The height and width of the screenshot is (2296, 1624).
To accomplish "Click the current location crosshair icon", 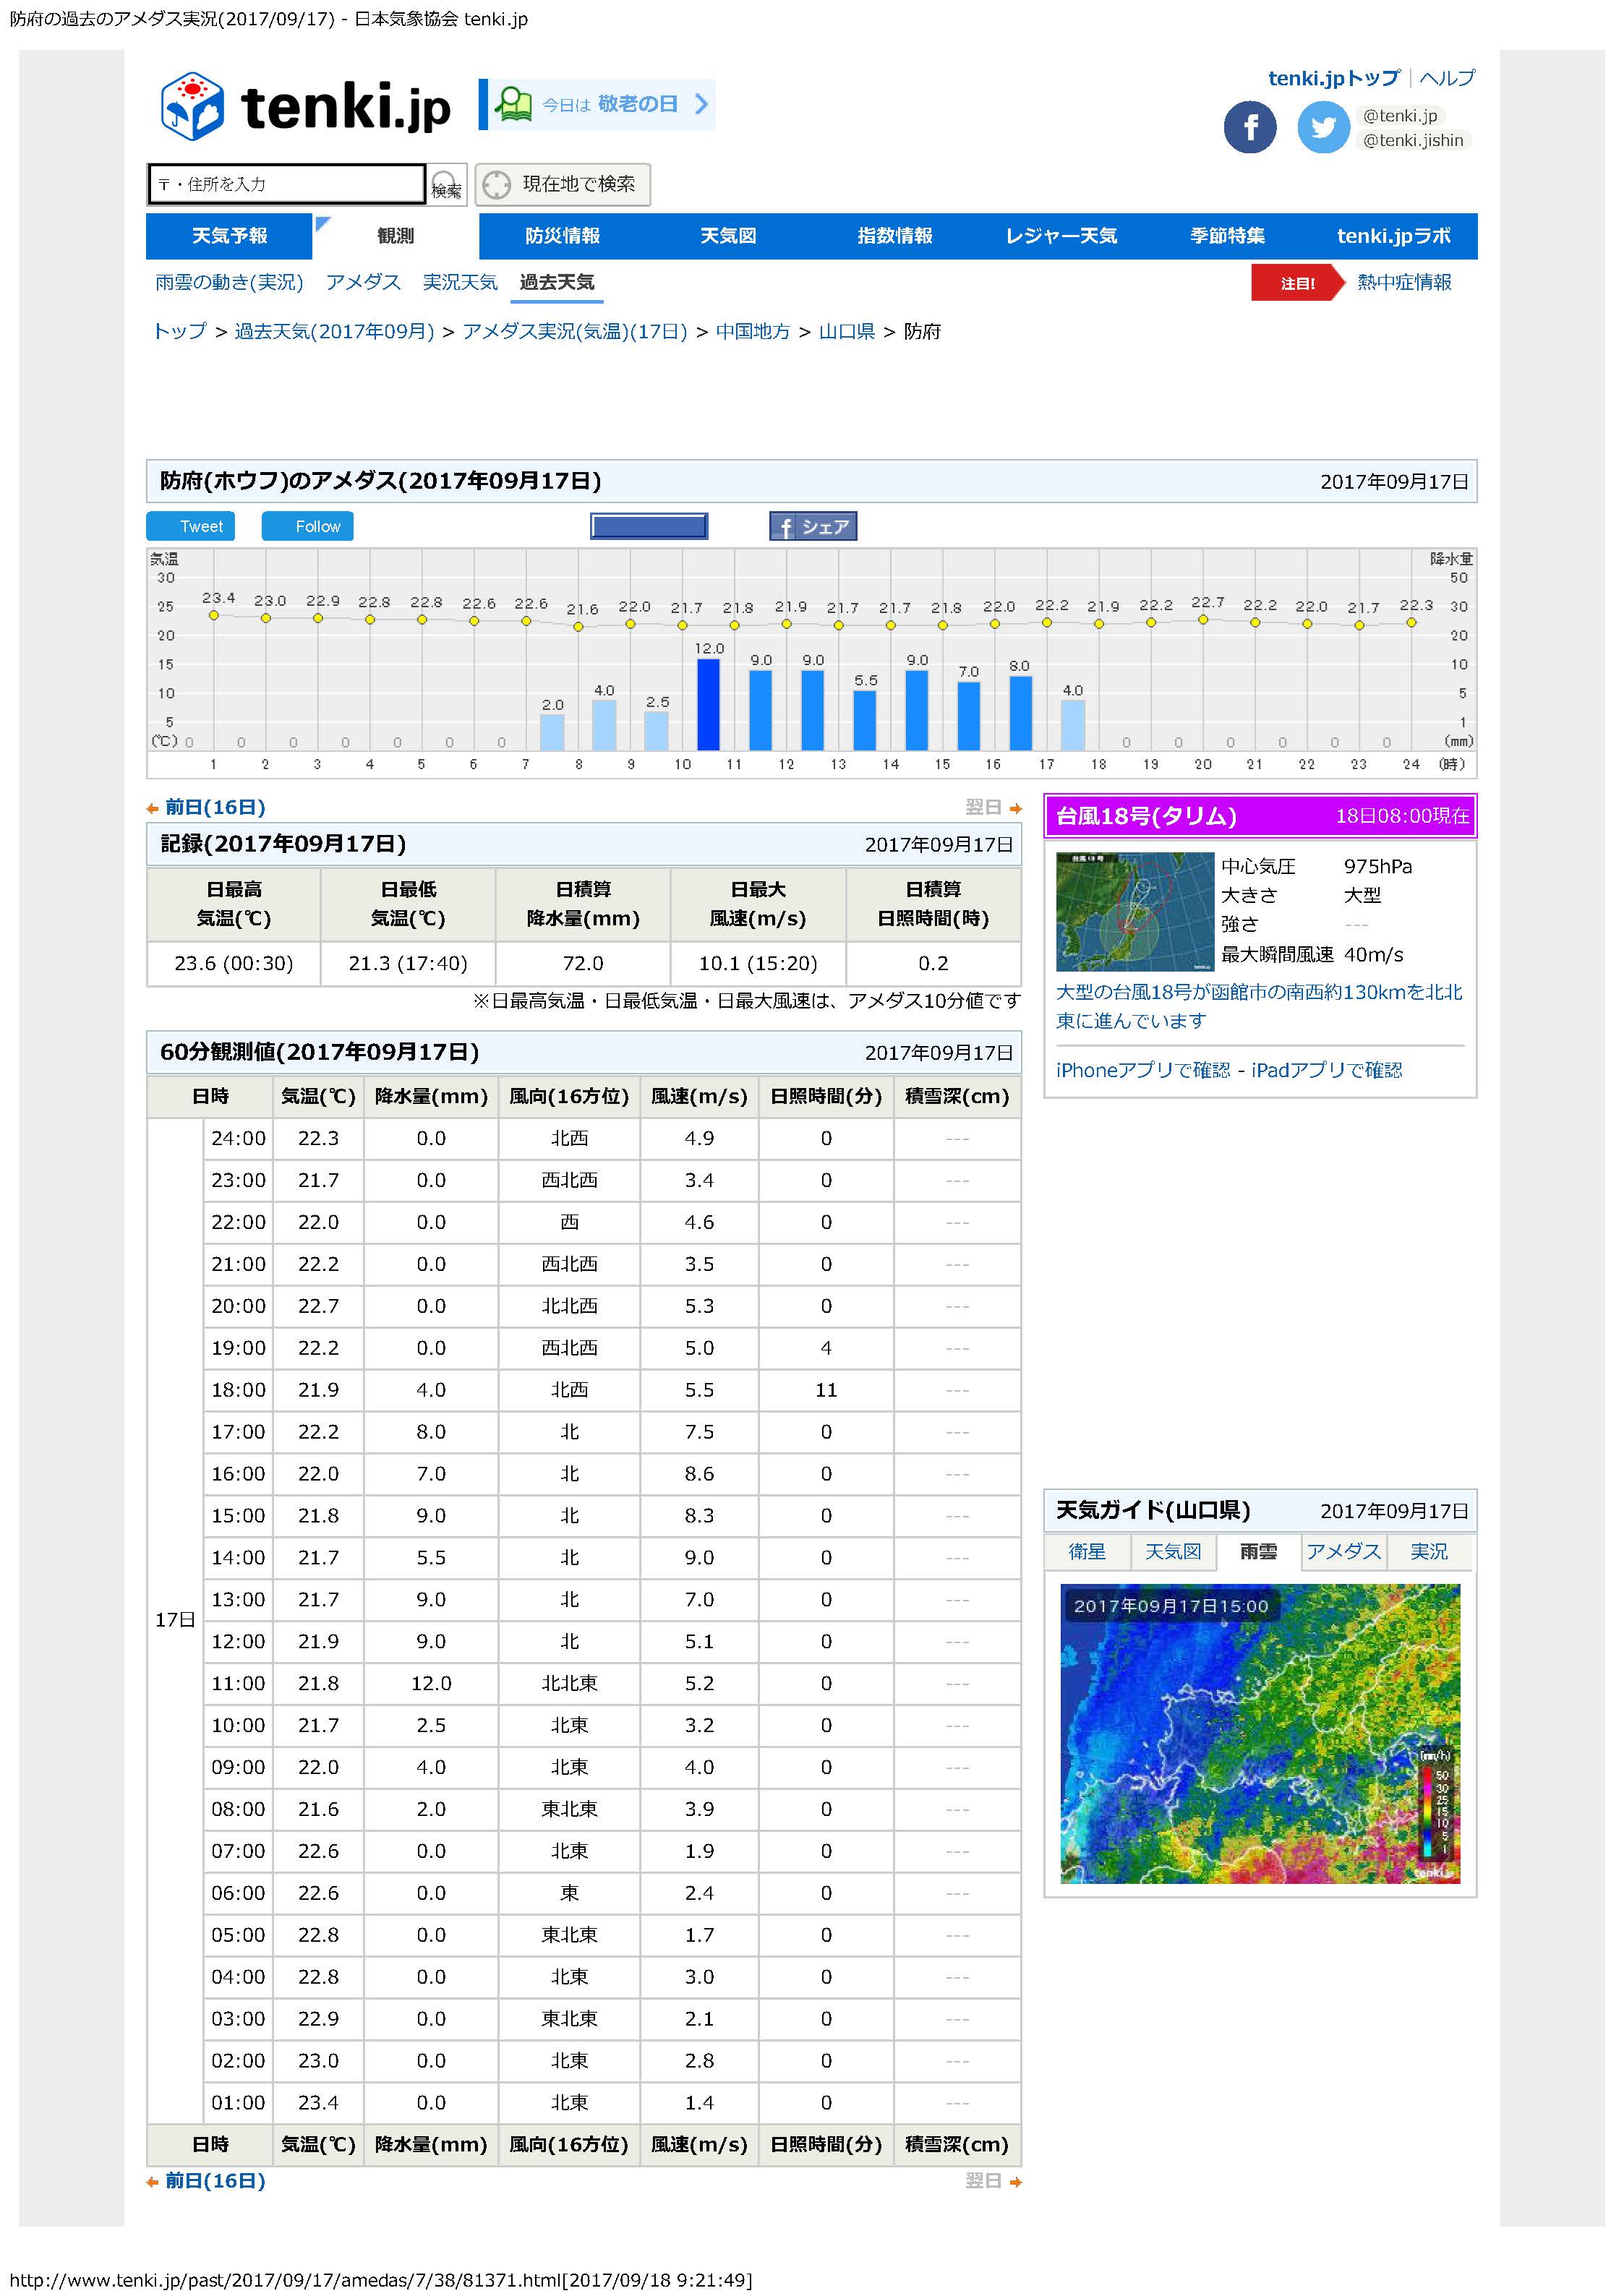I will (x=497, y=185).
